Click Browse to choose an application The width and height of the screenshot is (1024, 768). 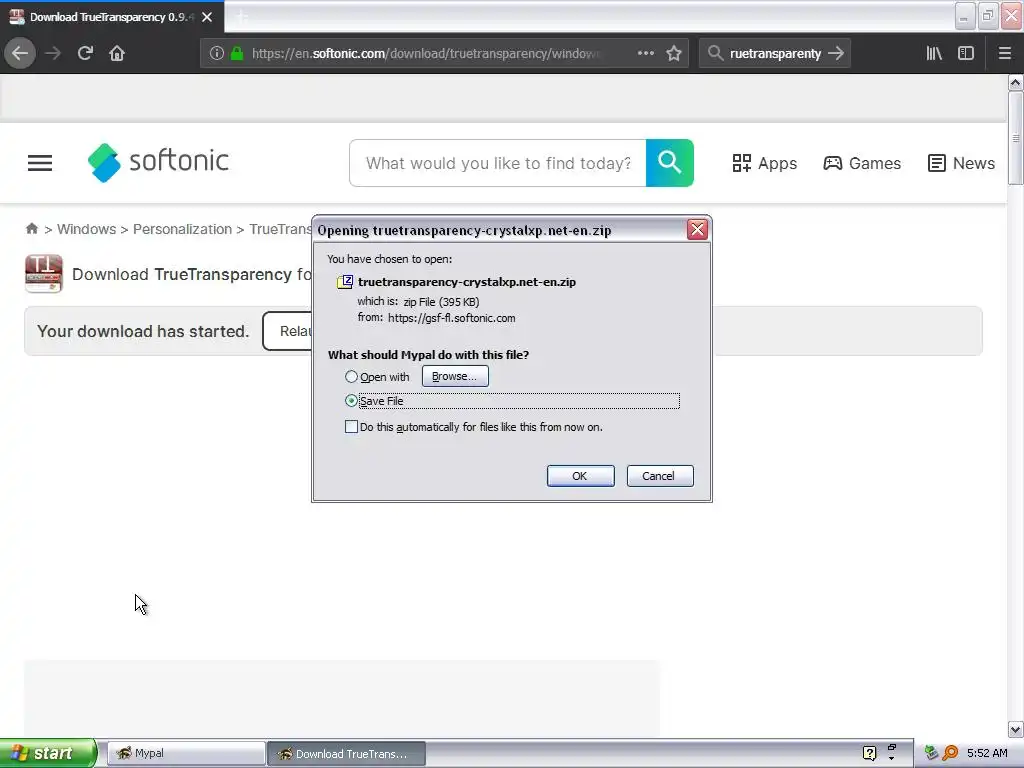455,376
